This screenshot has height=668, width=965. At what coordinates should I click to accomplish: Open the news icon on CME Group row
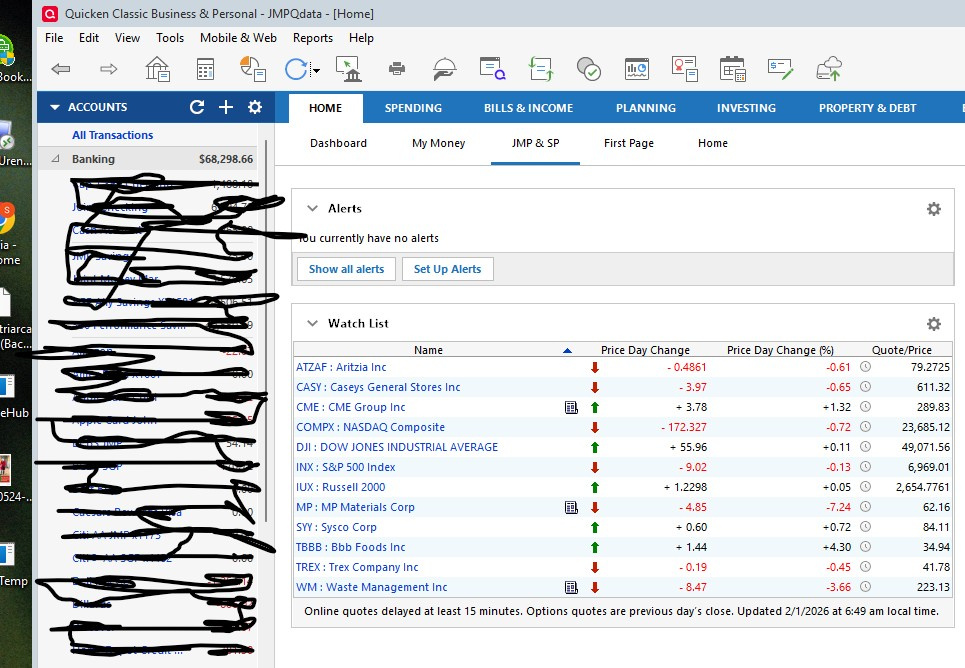pos(571,408)
